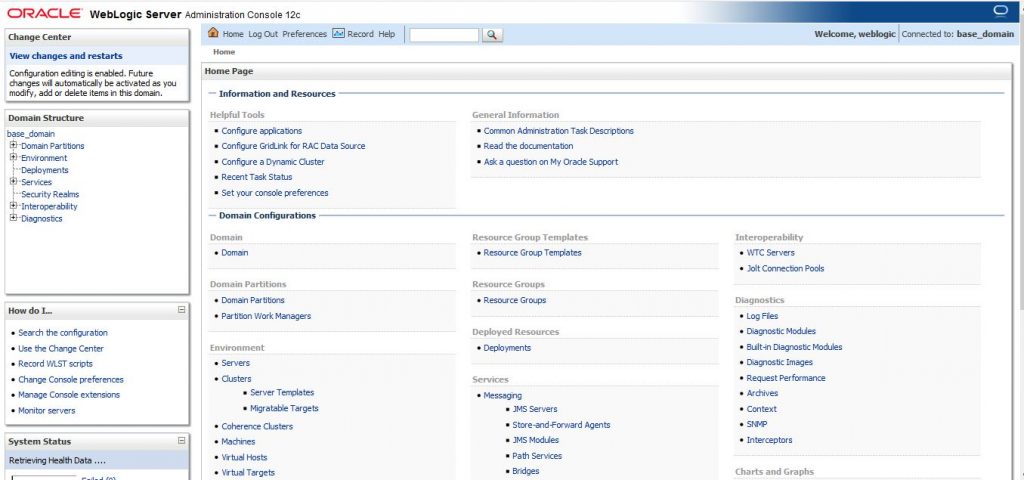Select Deployments in Domain Structure tree
Viewport: 1024px width, 480px height.
coord(44,170)
